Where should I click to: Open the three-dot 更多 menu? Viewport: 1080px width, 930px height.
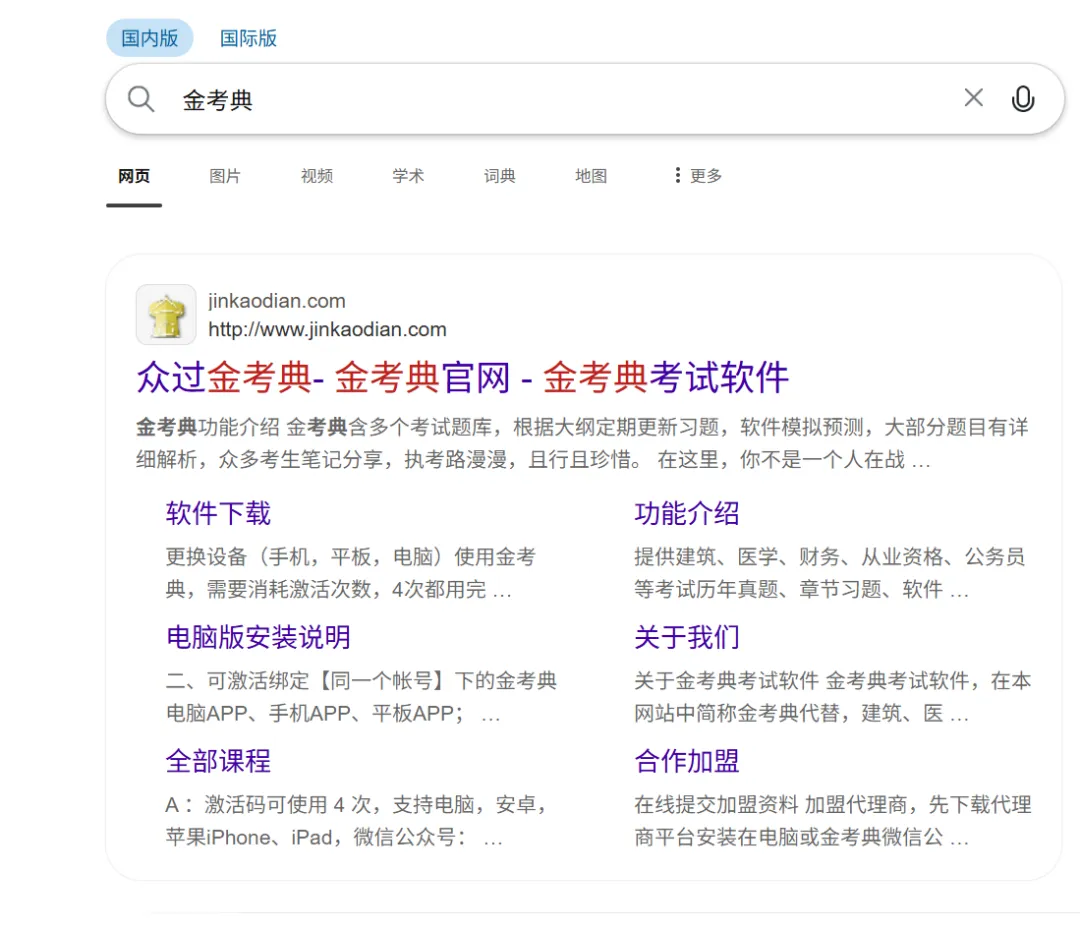coord(698,176)
